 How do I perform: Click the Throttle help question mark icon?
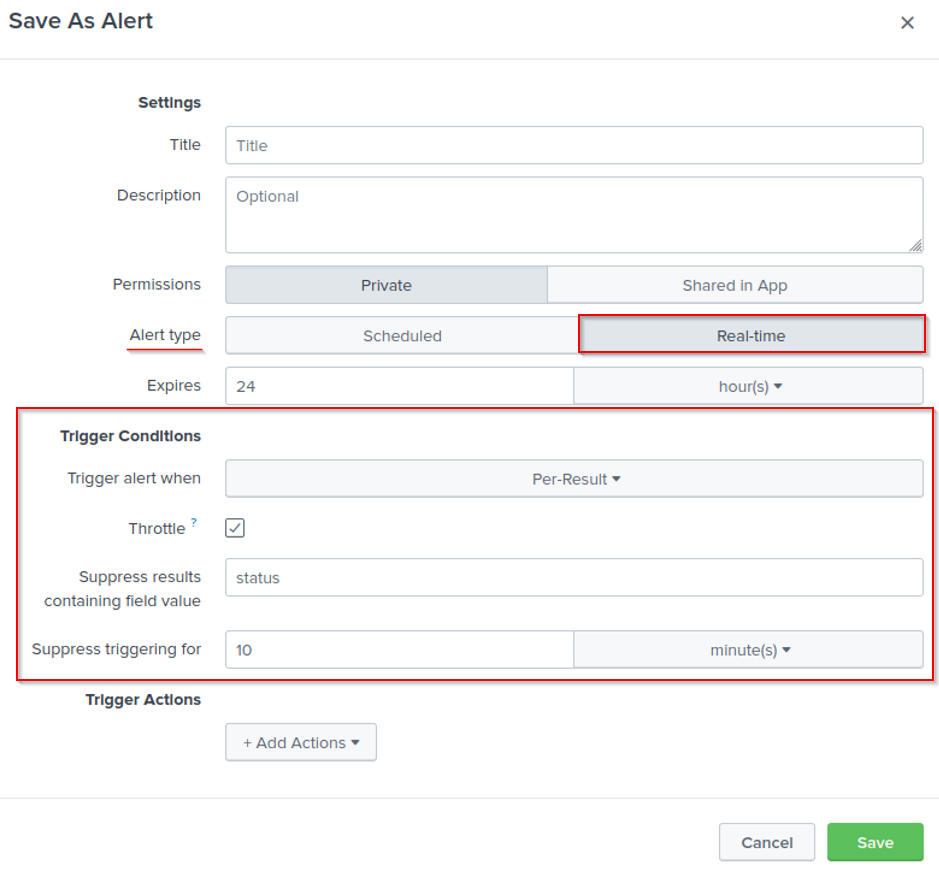[194, 523]
